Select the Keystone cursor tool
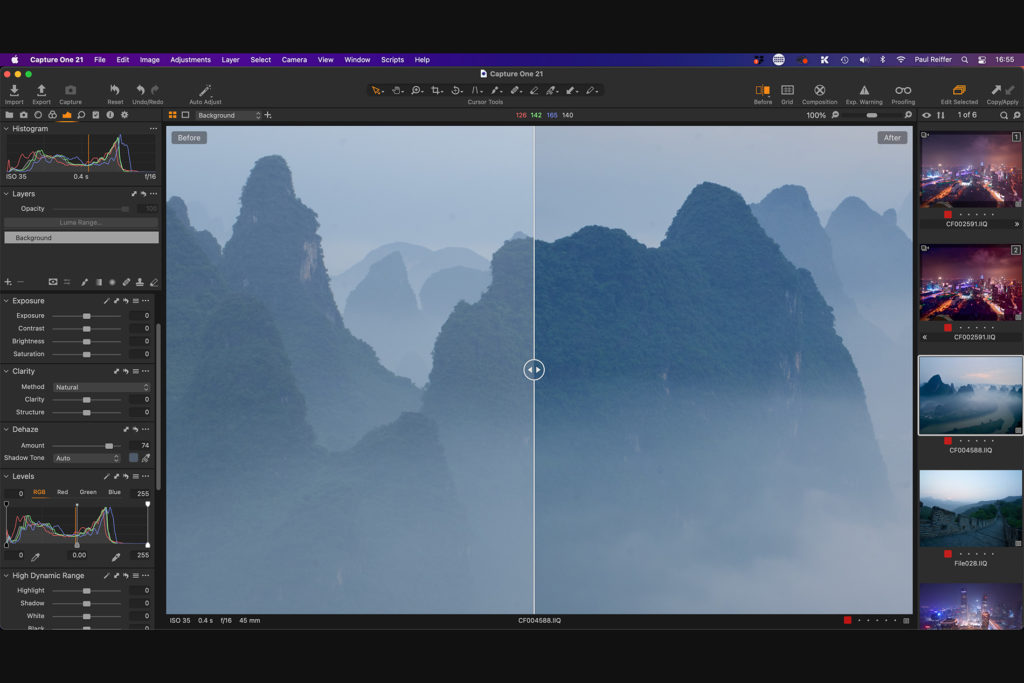This screenshot has height=683, width=1024. [x=476, y=90]
